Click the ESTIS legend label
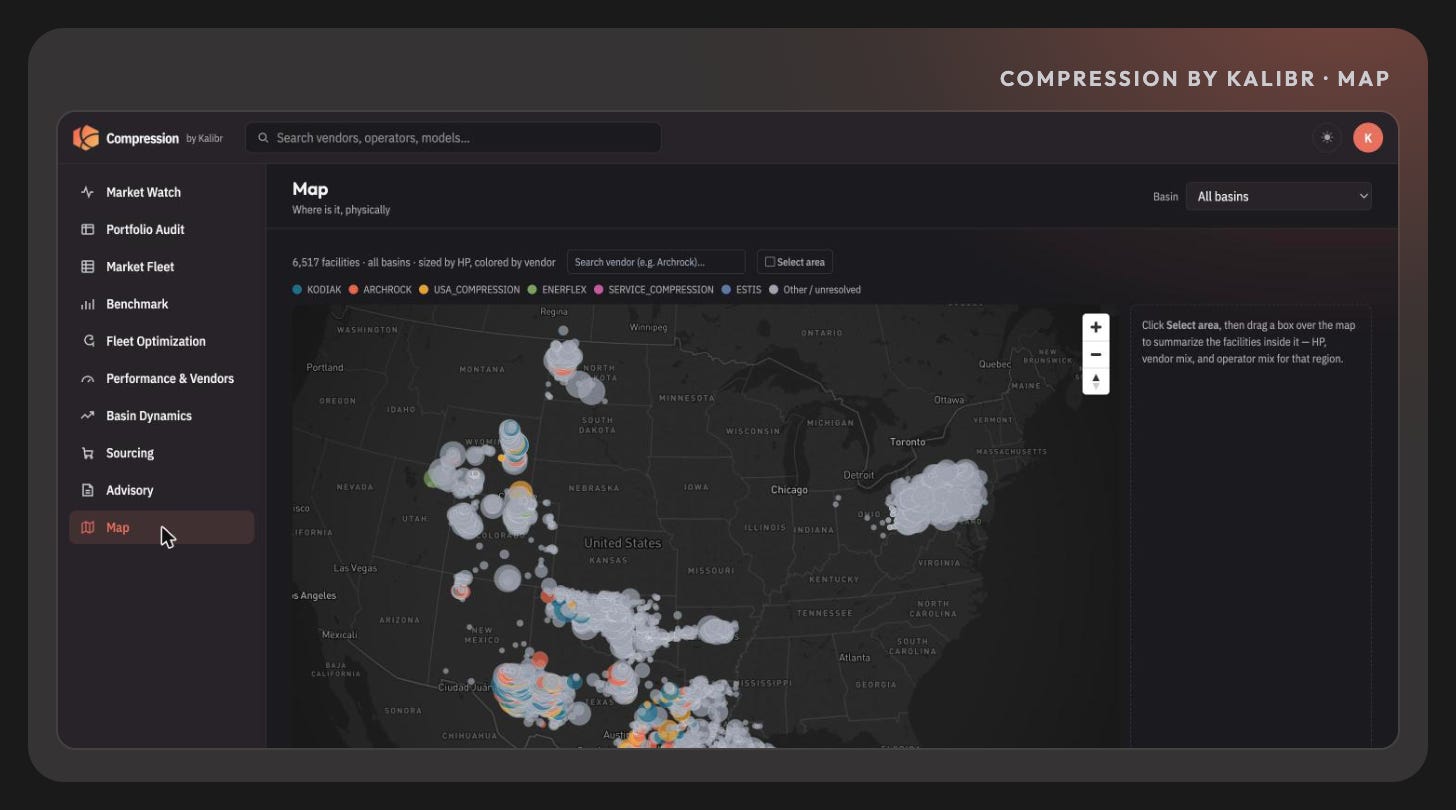 pos(748,290)
